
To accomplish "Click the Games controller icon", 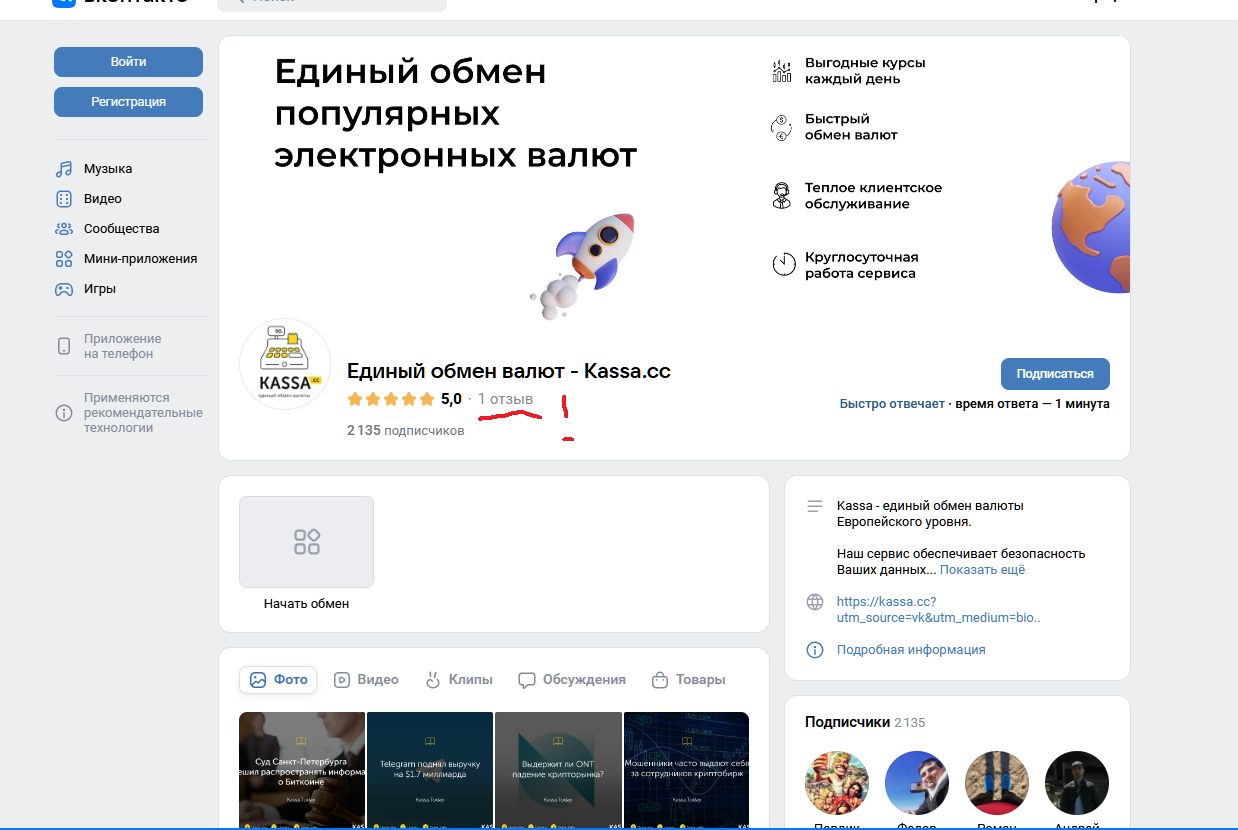I will 64,289.
